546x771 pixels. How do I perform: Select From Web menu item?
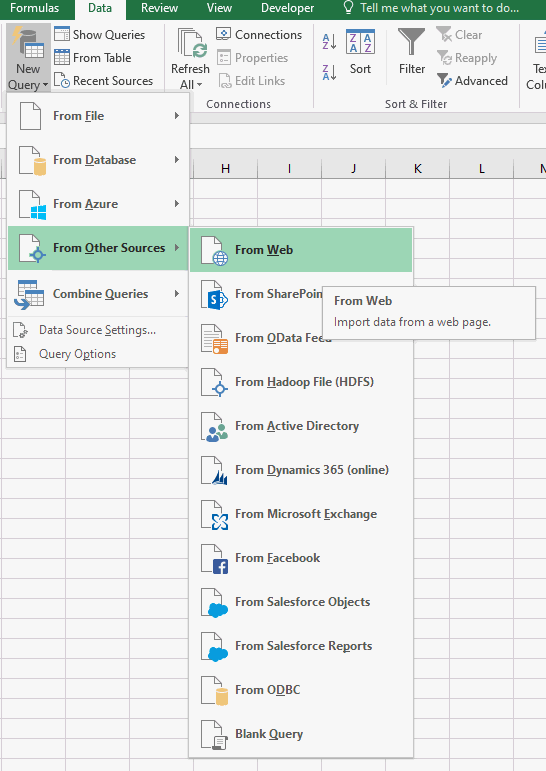301,250
